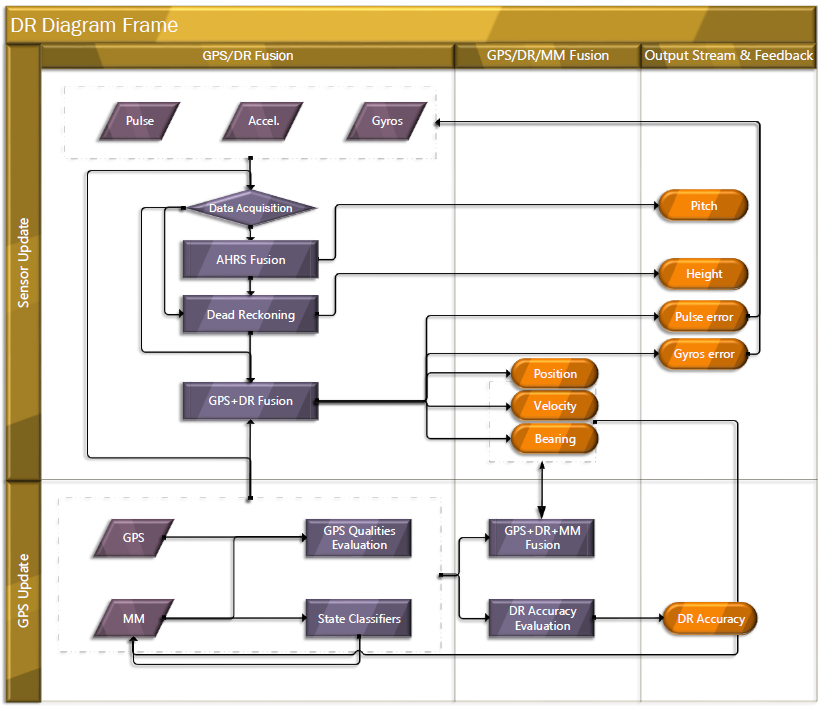This screenshot has width=822, height=708.
Task: Click the GPS+DR Fusion box
Action: [x=251, y=401]
